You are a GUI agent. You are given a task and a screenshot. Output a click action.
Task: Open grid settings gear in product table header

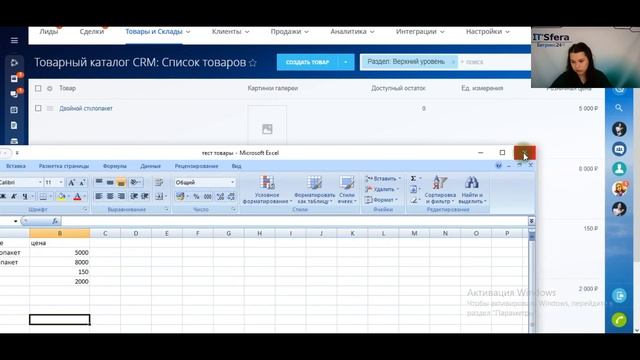(50, 88)
